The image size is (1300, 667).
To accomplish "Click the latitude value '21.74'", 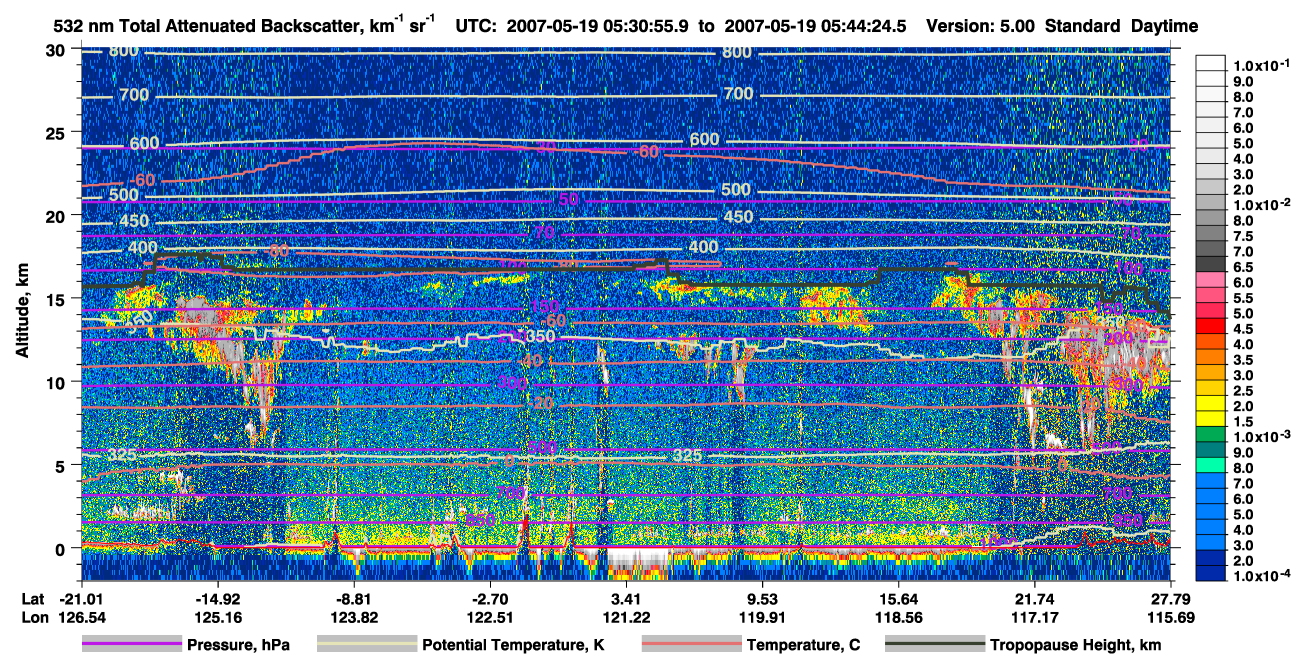I will pyautogui.click(x=1035, y=598).
